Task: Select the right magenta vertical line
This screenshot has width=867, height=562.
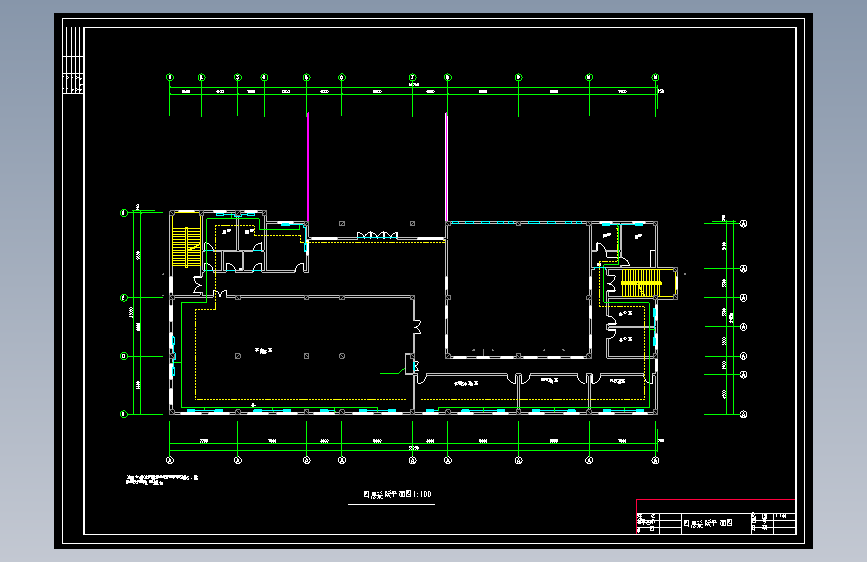Action: click(446, 168)
